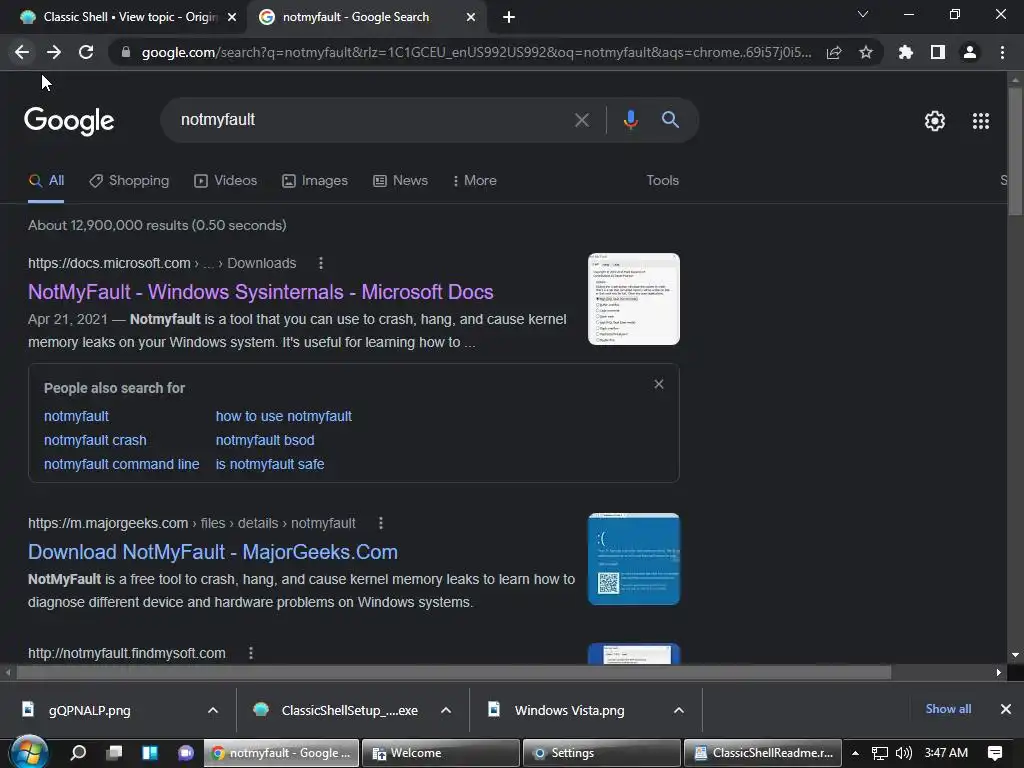Click into the notmyfault search field
Viewport: 1024px width, 768px height.
coord(370,120)
